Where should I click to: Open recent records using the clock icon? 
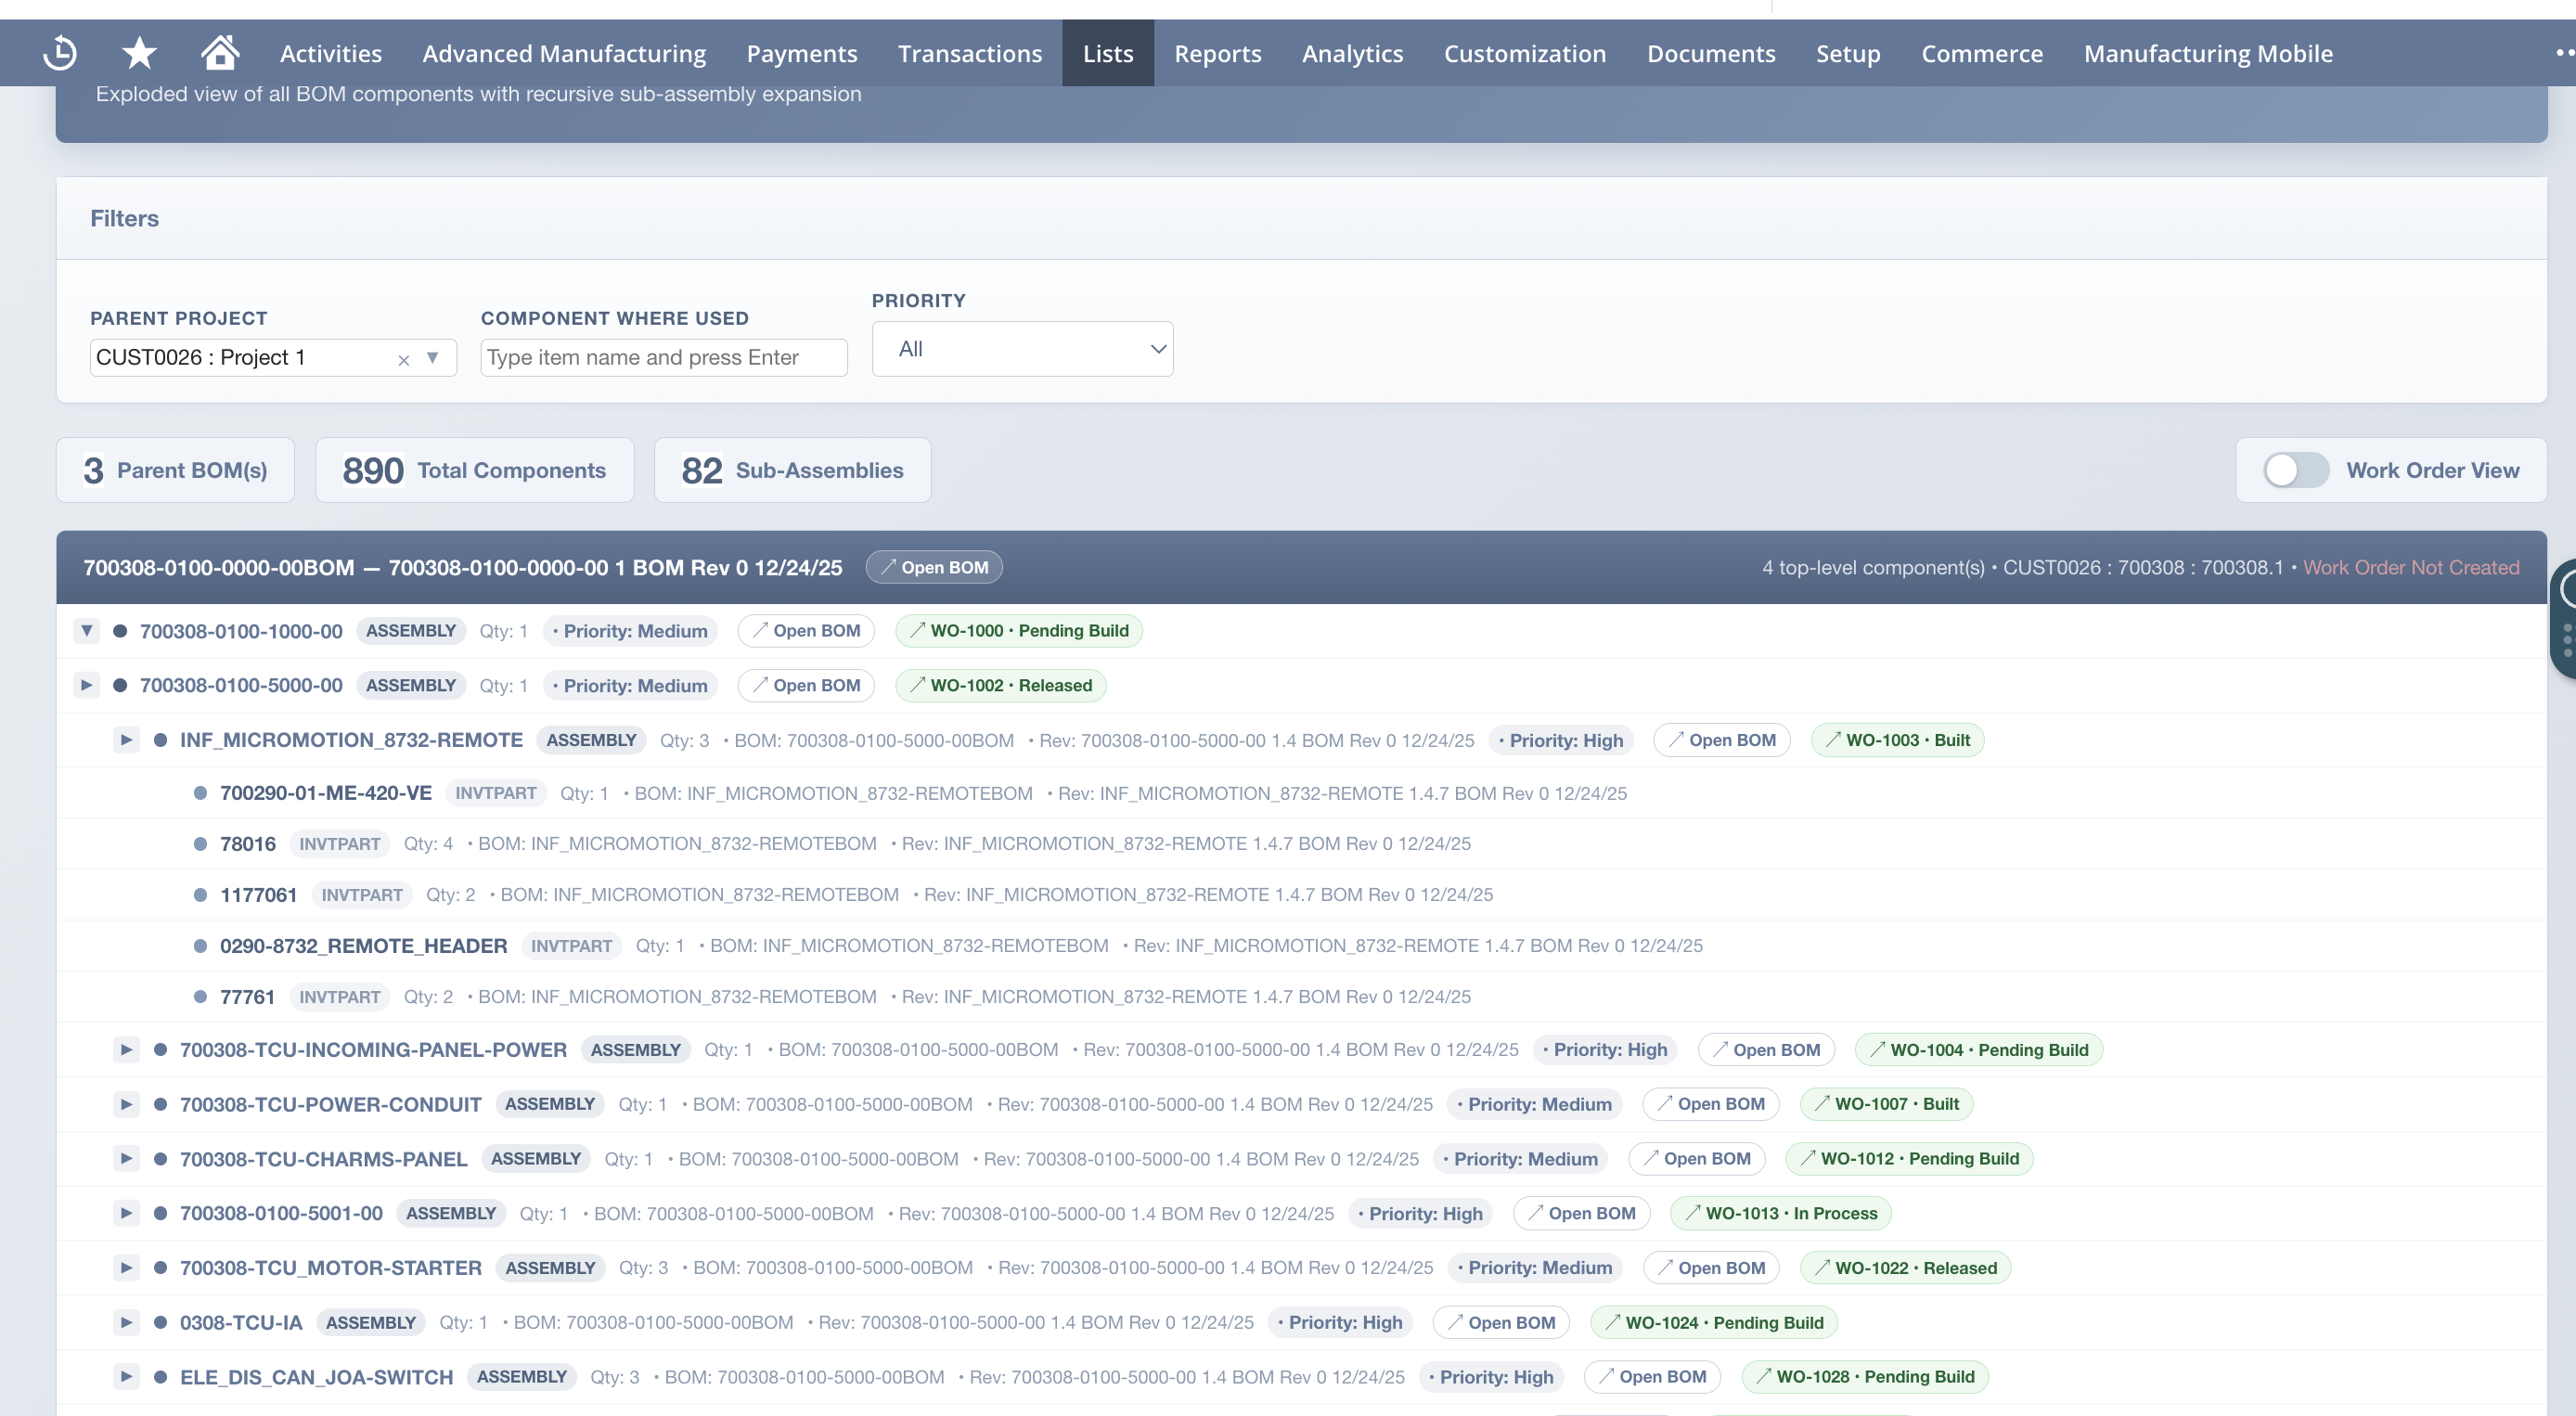59,53
